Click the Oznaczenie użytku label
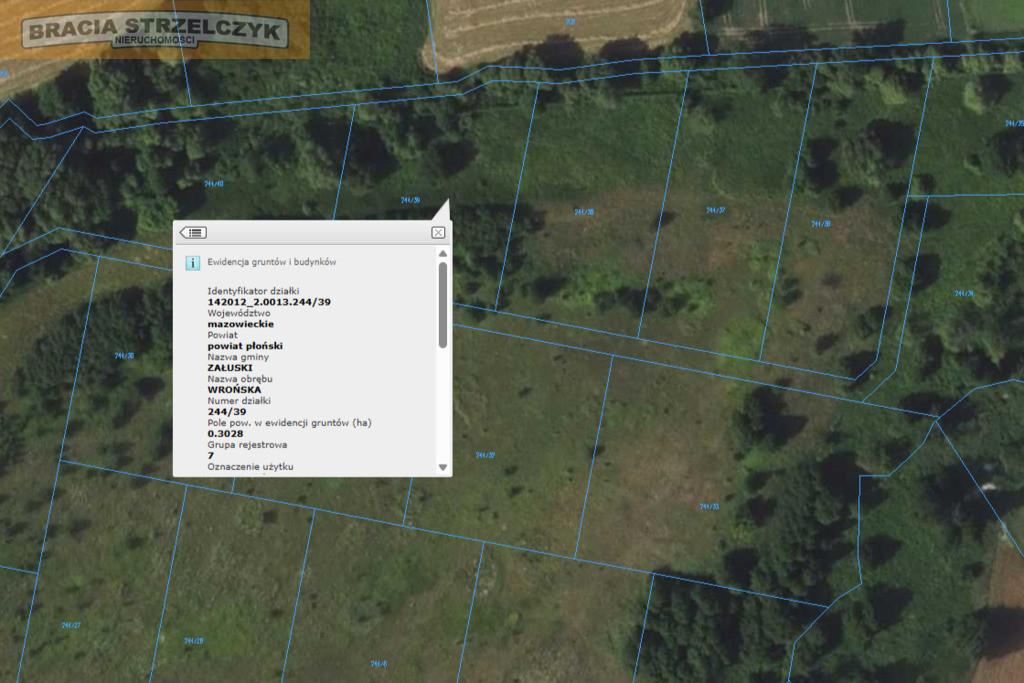Image resolution: width=1024 pixels, height=683 pixels. pos(250,467)
